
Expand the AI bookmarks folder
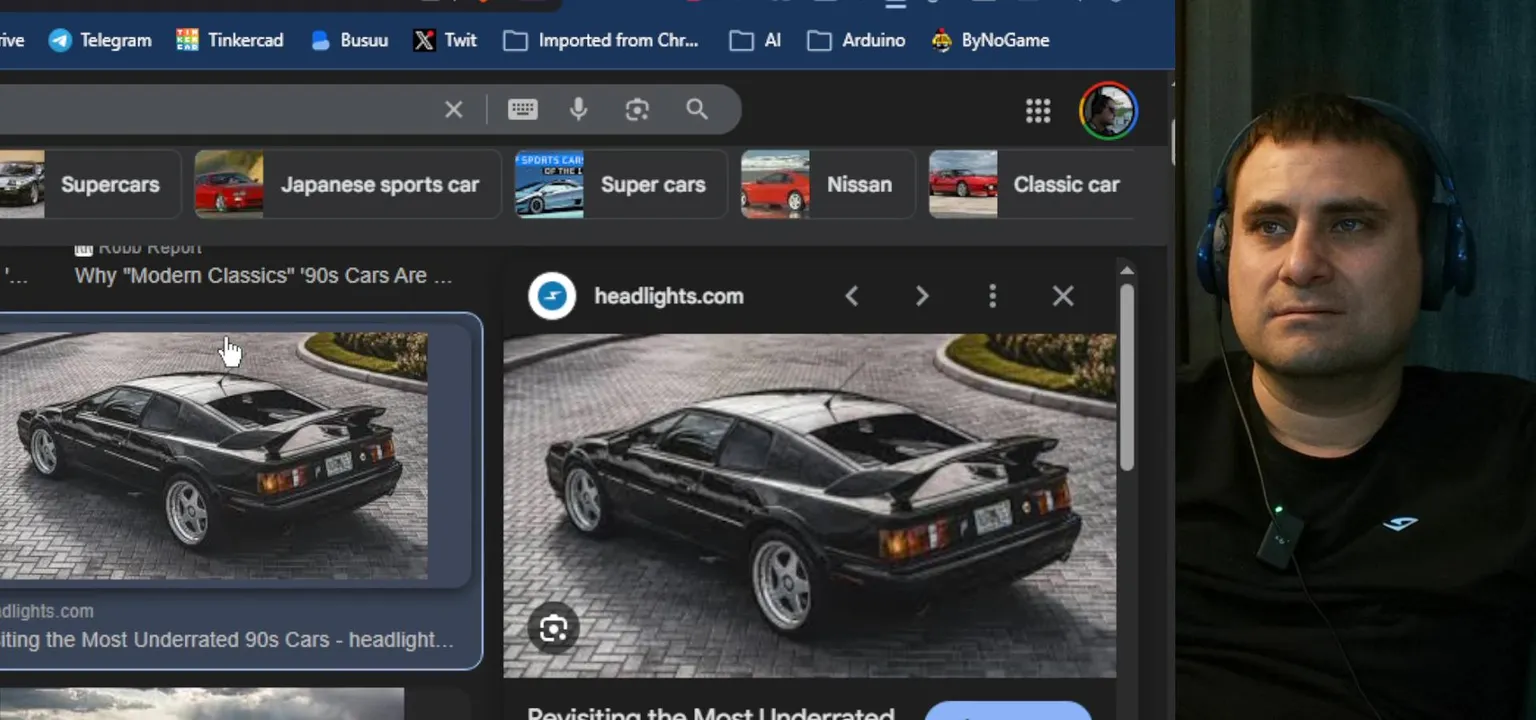755,40
